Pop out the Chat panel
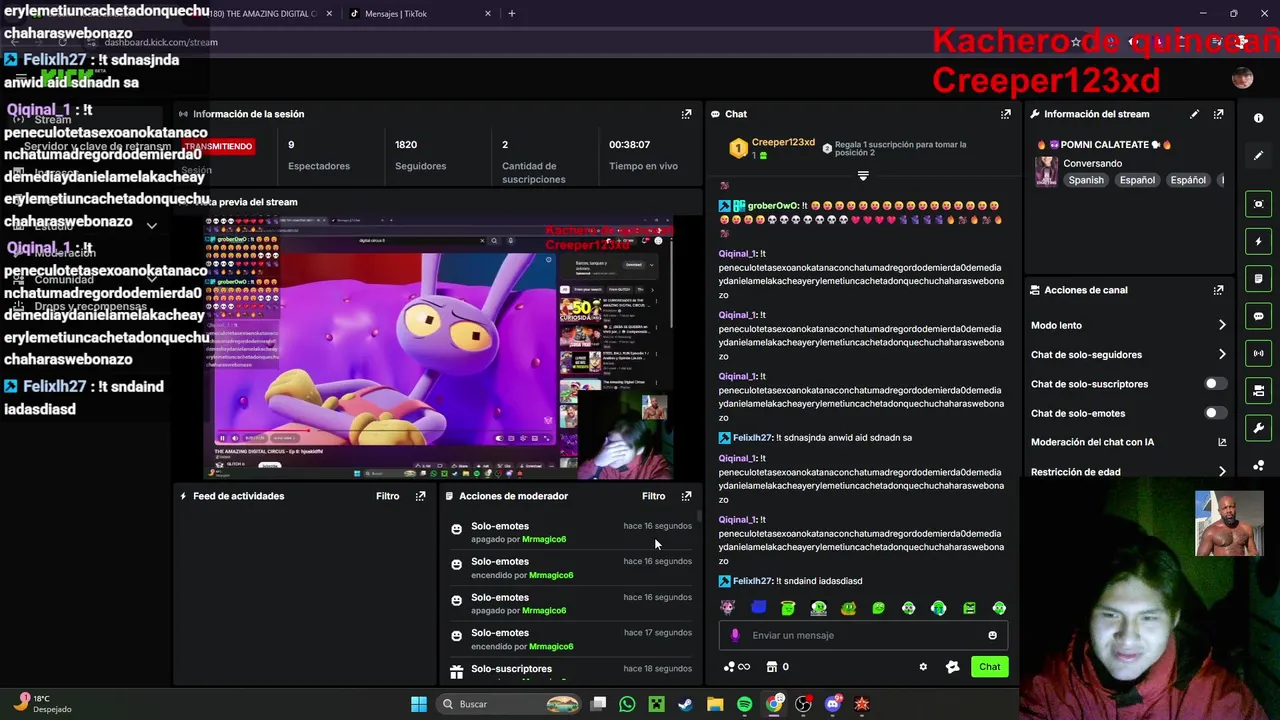This screenshot has height=720, width=1280. click(x=1005, y=114)
